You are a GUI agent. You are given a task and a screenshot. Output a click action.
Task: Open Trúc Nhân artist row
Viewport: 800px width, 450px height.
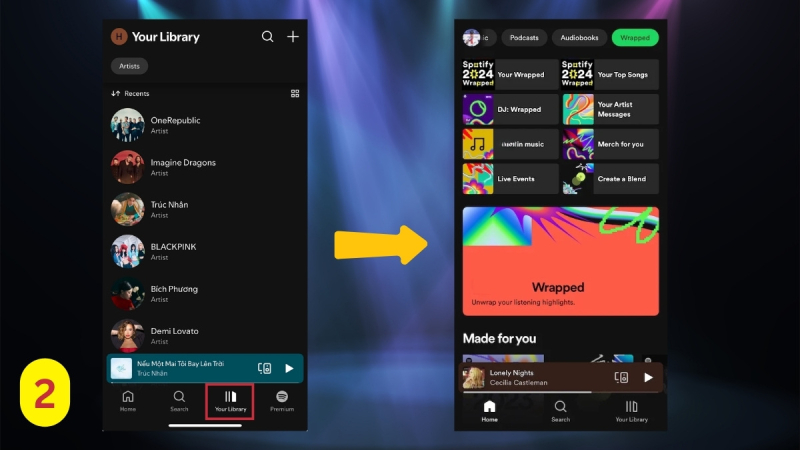[x=205, y=209]
